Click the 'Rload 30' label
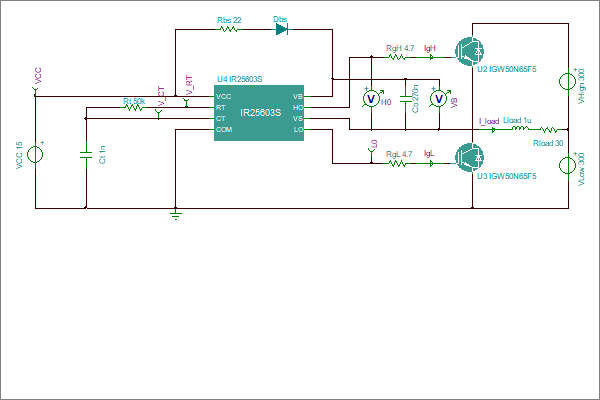 pyautogui.click(x=548, y=143)
